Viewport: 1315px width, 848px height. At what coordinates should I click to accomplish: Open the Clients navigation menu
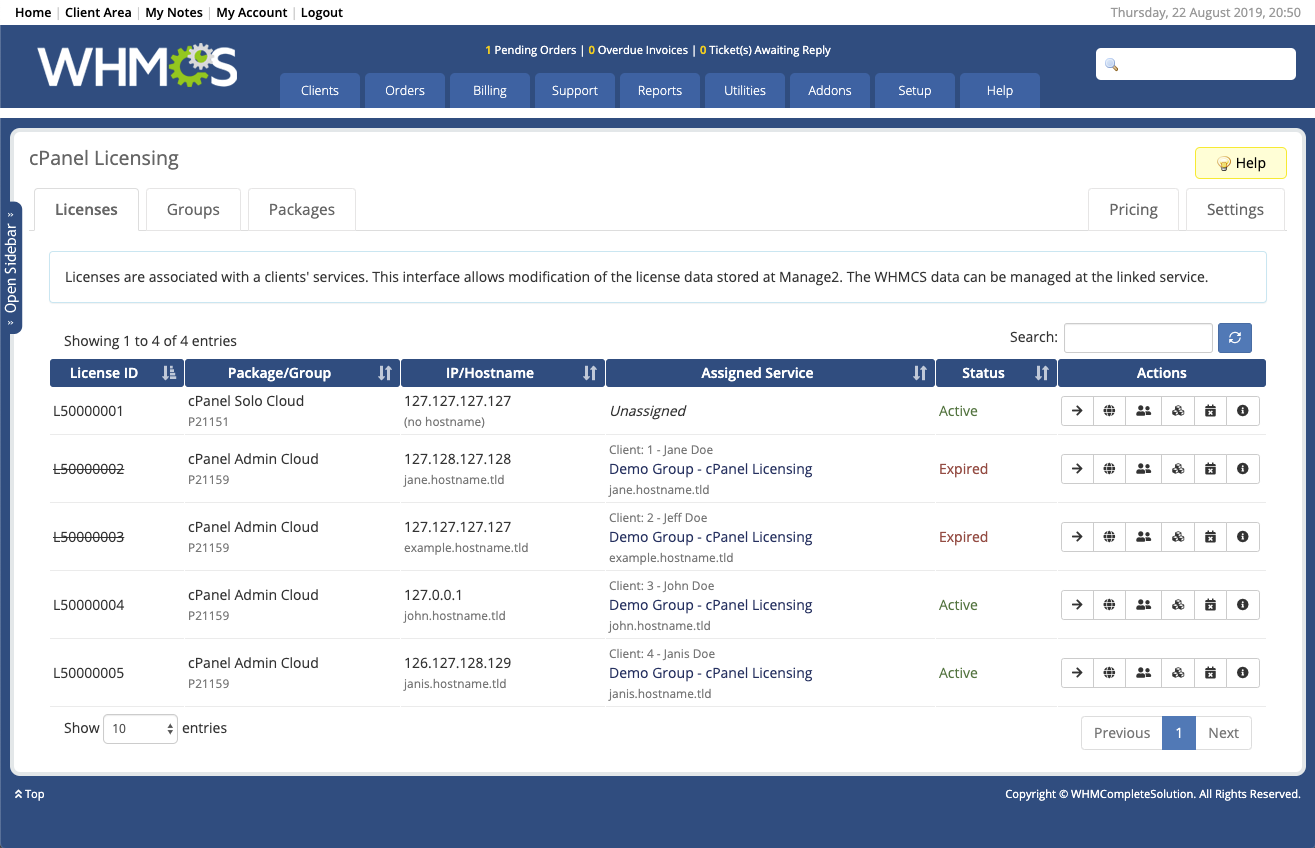(x=320, y=90)
